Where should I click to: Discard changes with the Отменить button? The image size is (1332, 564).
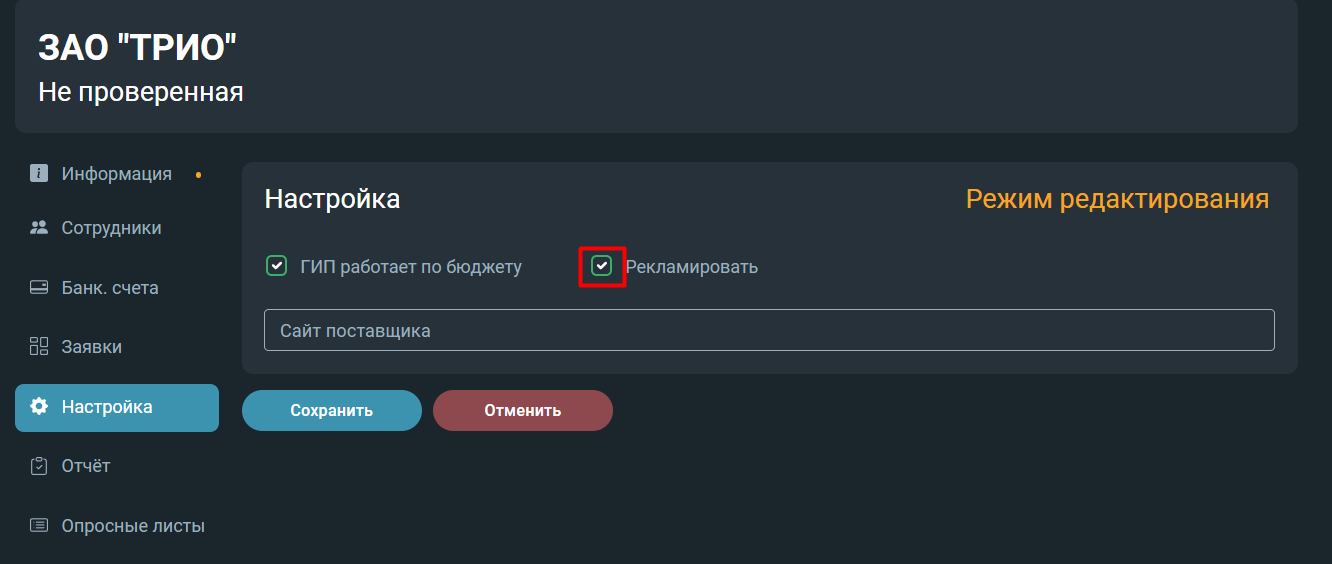[523, 410]
